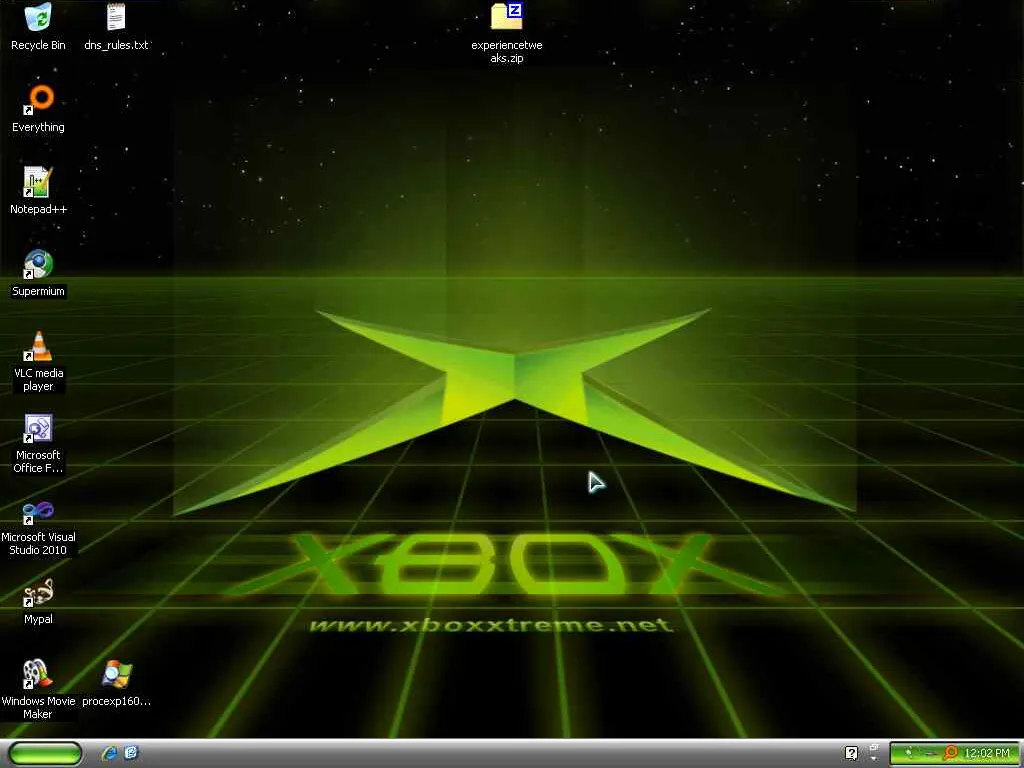Select the Windows Movie Maker shortcut
This screenshot has width=1024, height=768.
pyautogui.click(x=38, y=675)
